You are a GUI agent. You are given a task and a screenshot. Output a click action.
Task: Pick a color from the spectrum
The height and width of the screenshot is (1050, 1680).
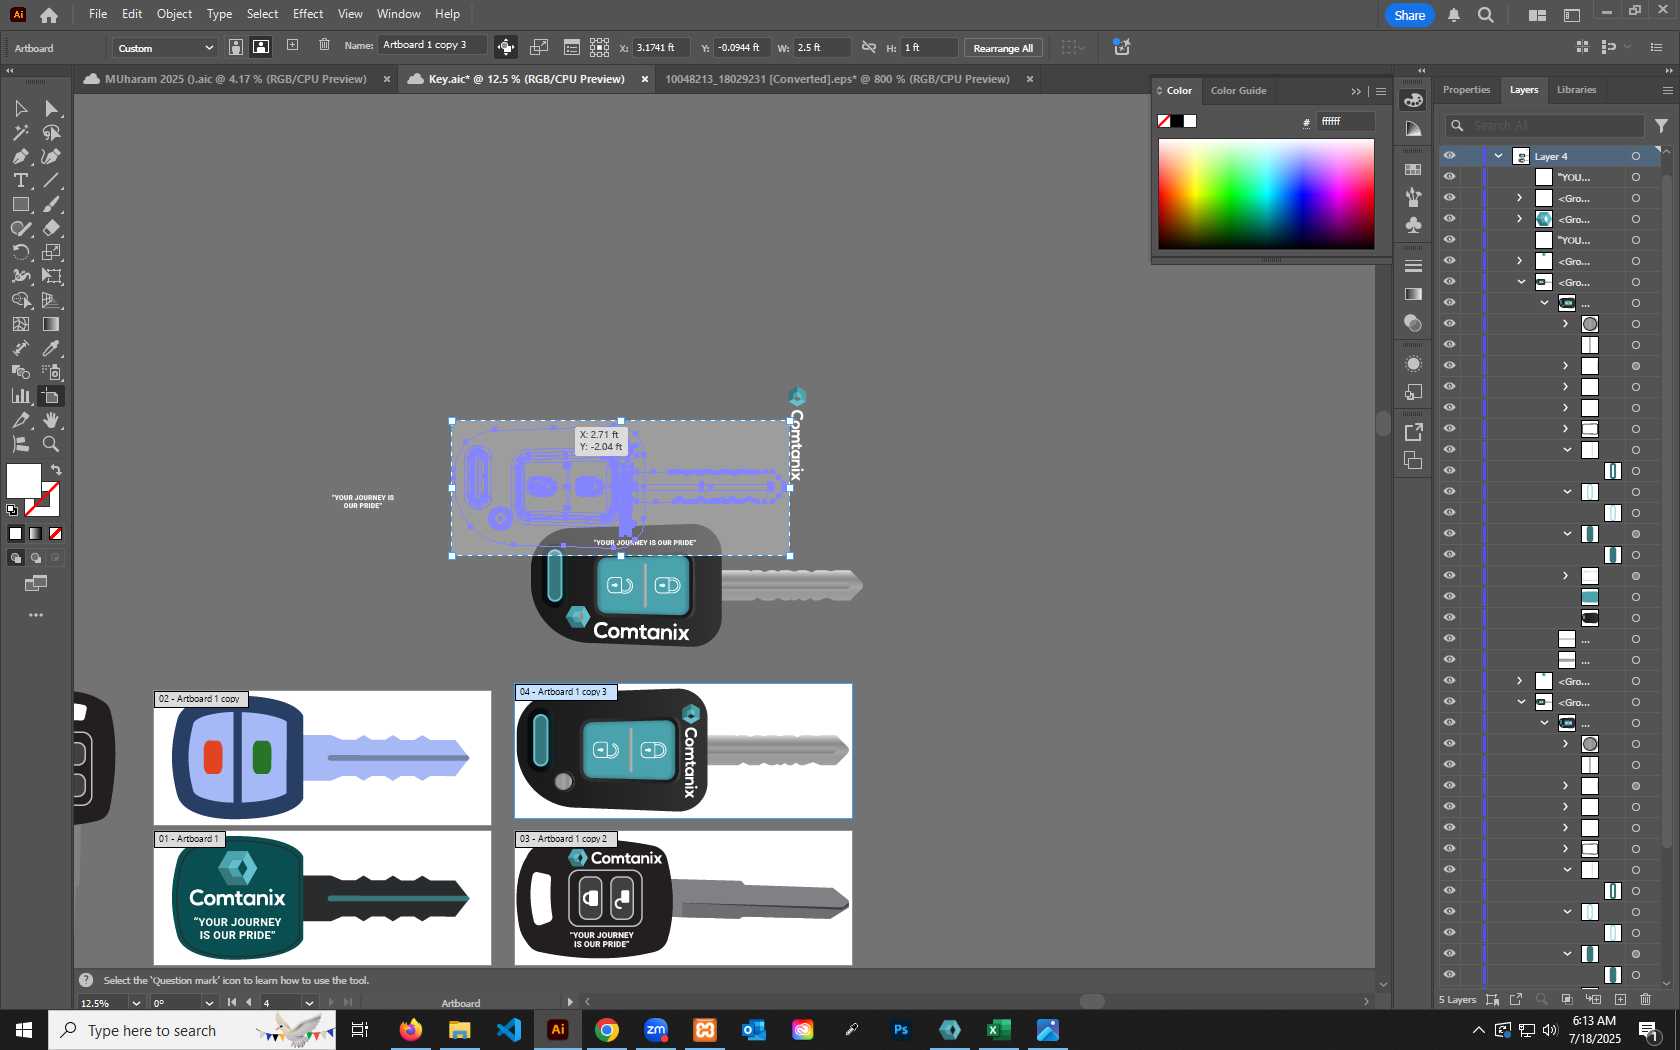click(1266, 194)
